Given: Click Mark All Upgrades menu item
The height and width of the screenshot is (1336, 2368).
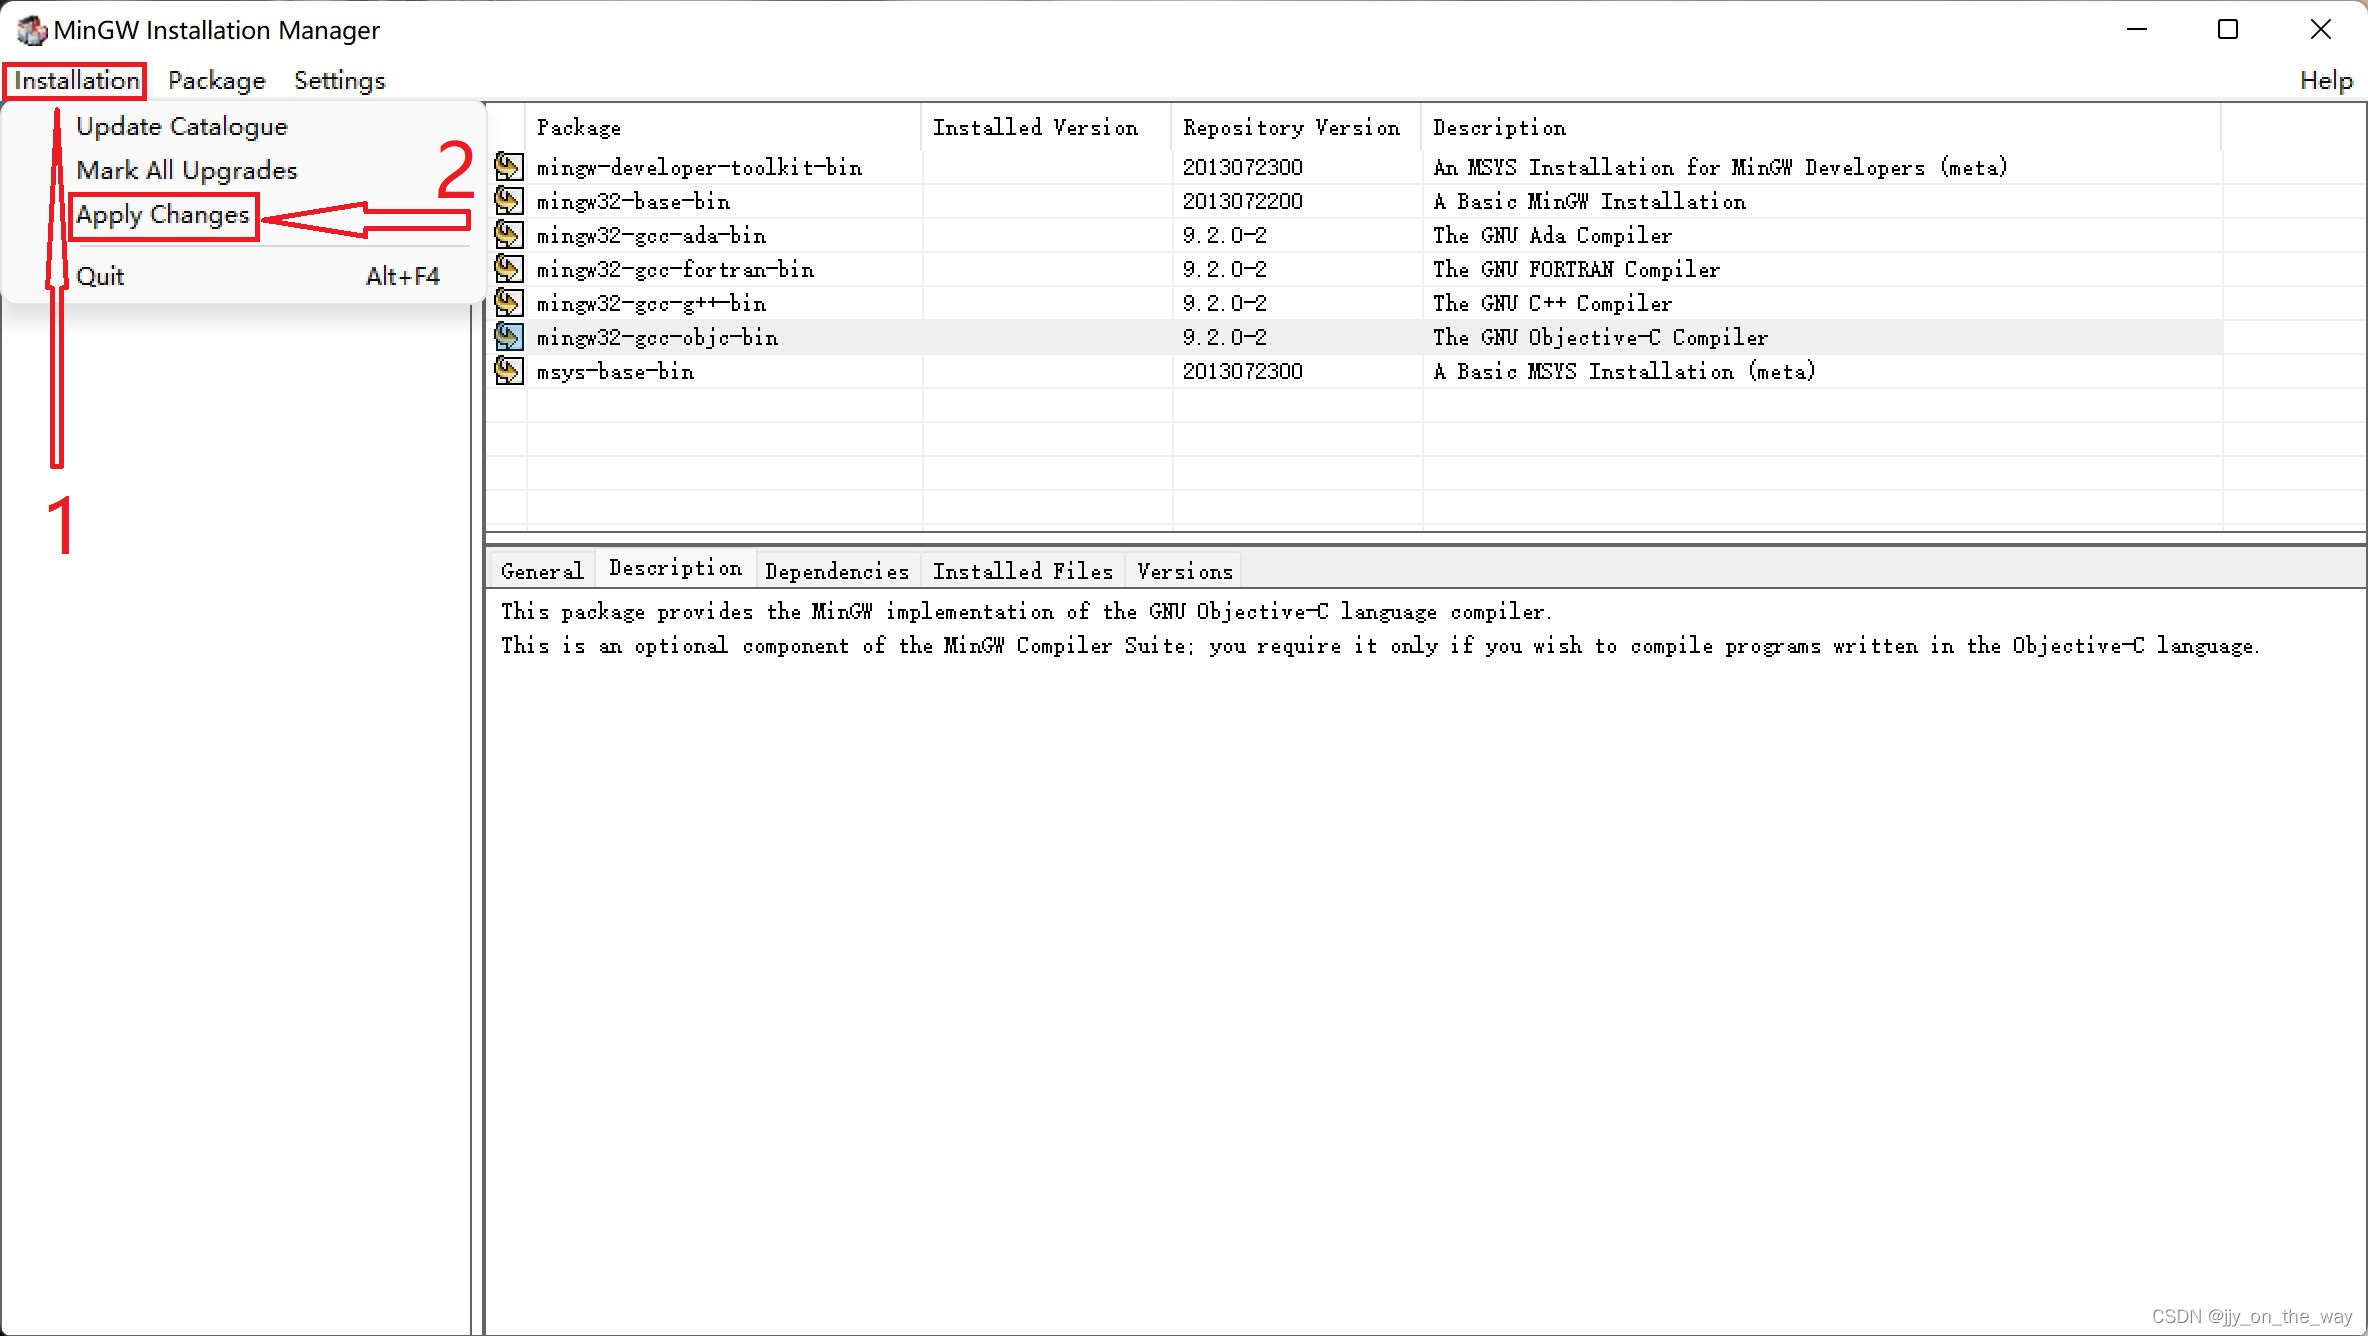Looking at the screenshot, I should point(186,171).
